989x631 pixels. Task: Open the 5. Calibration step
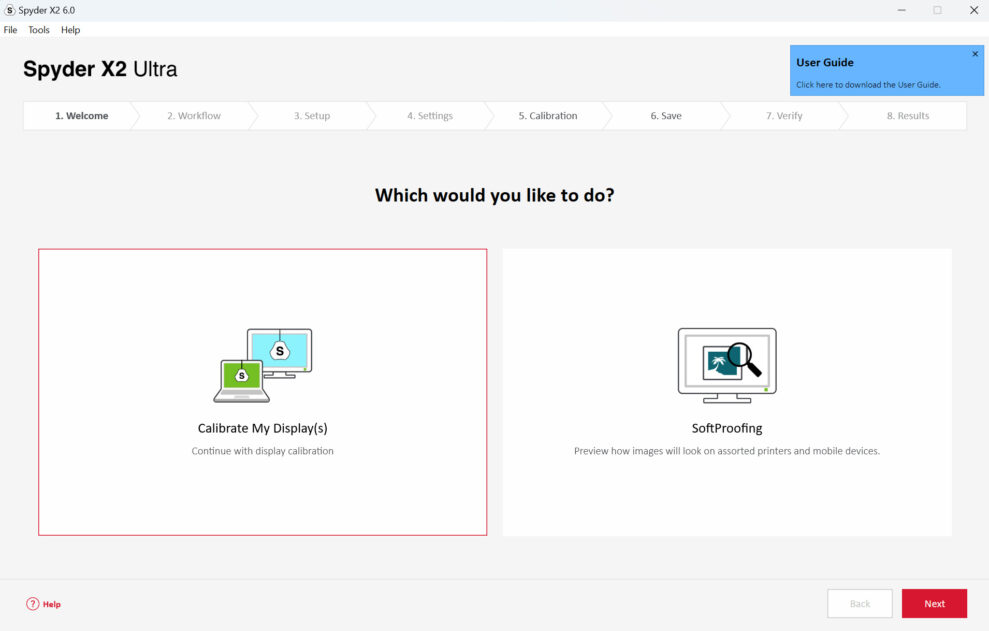547,116
